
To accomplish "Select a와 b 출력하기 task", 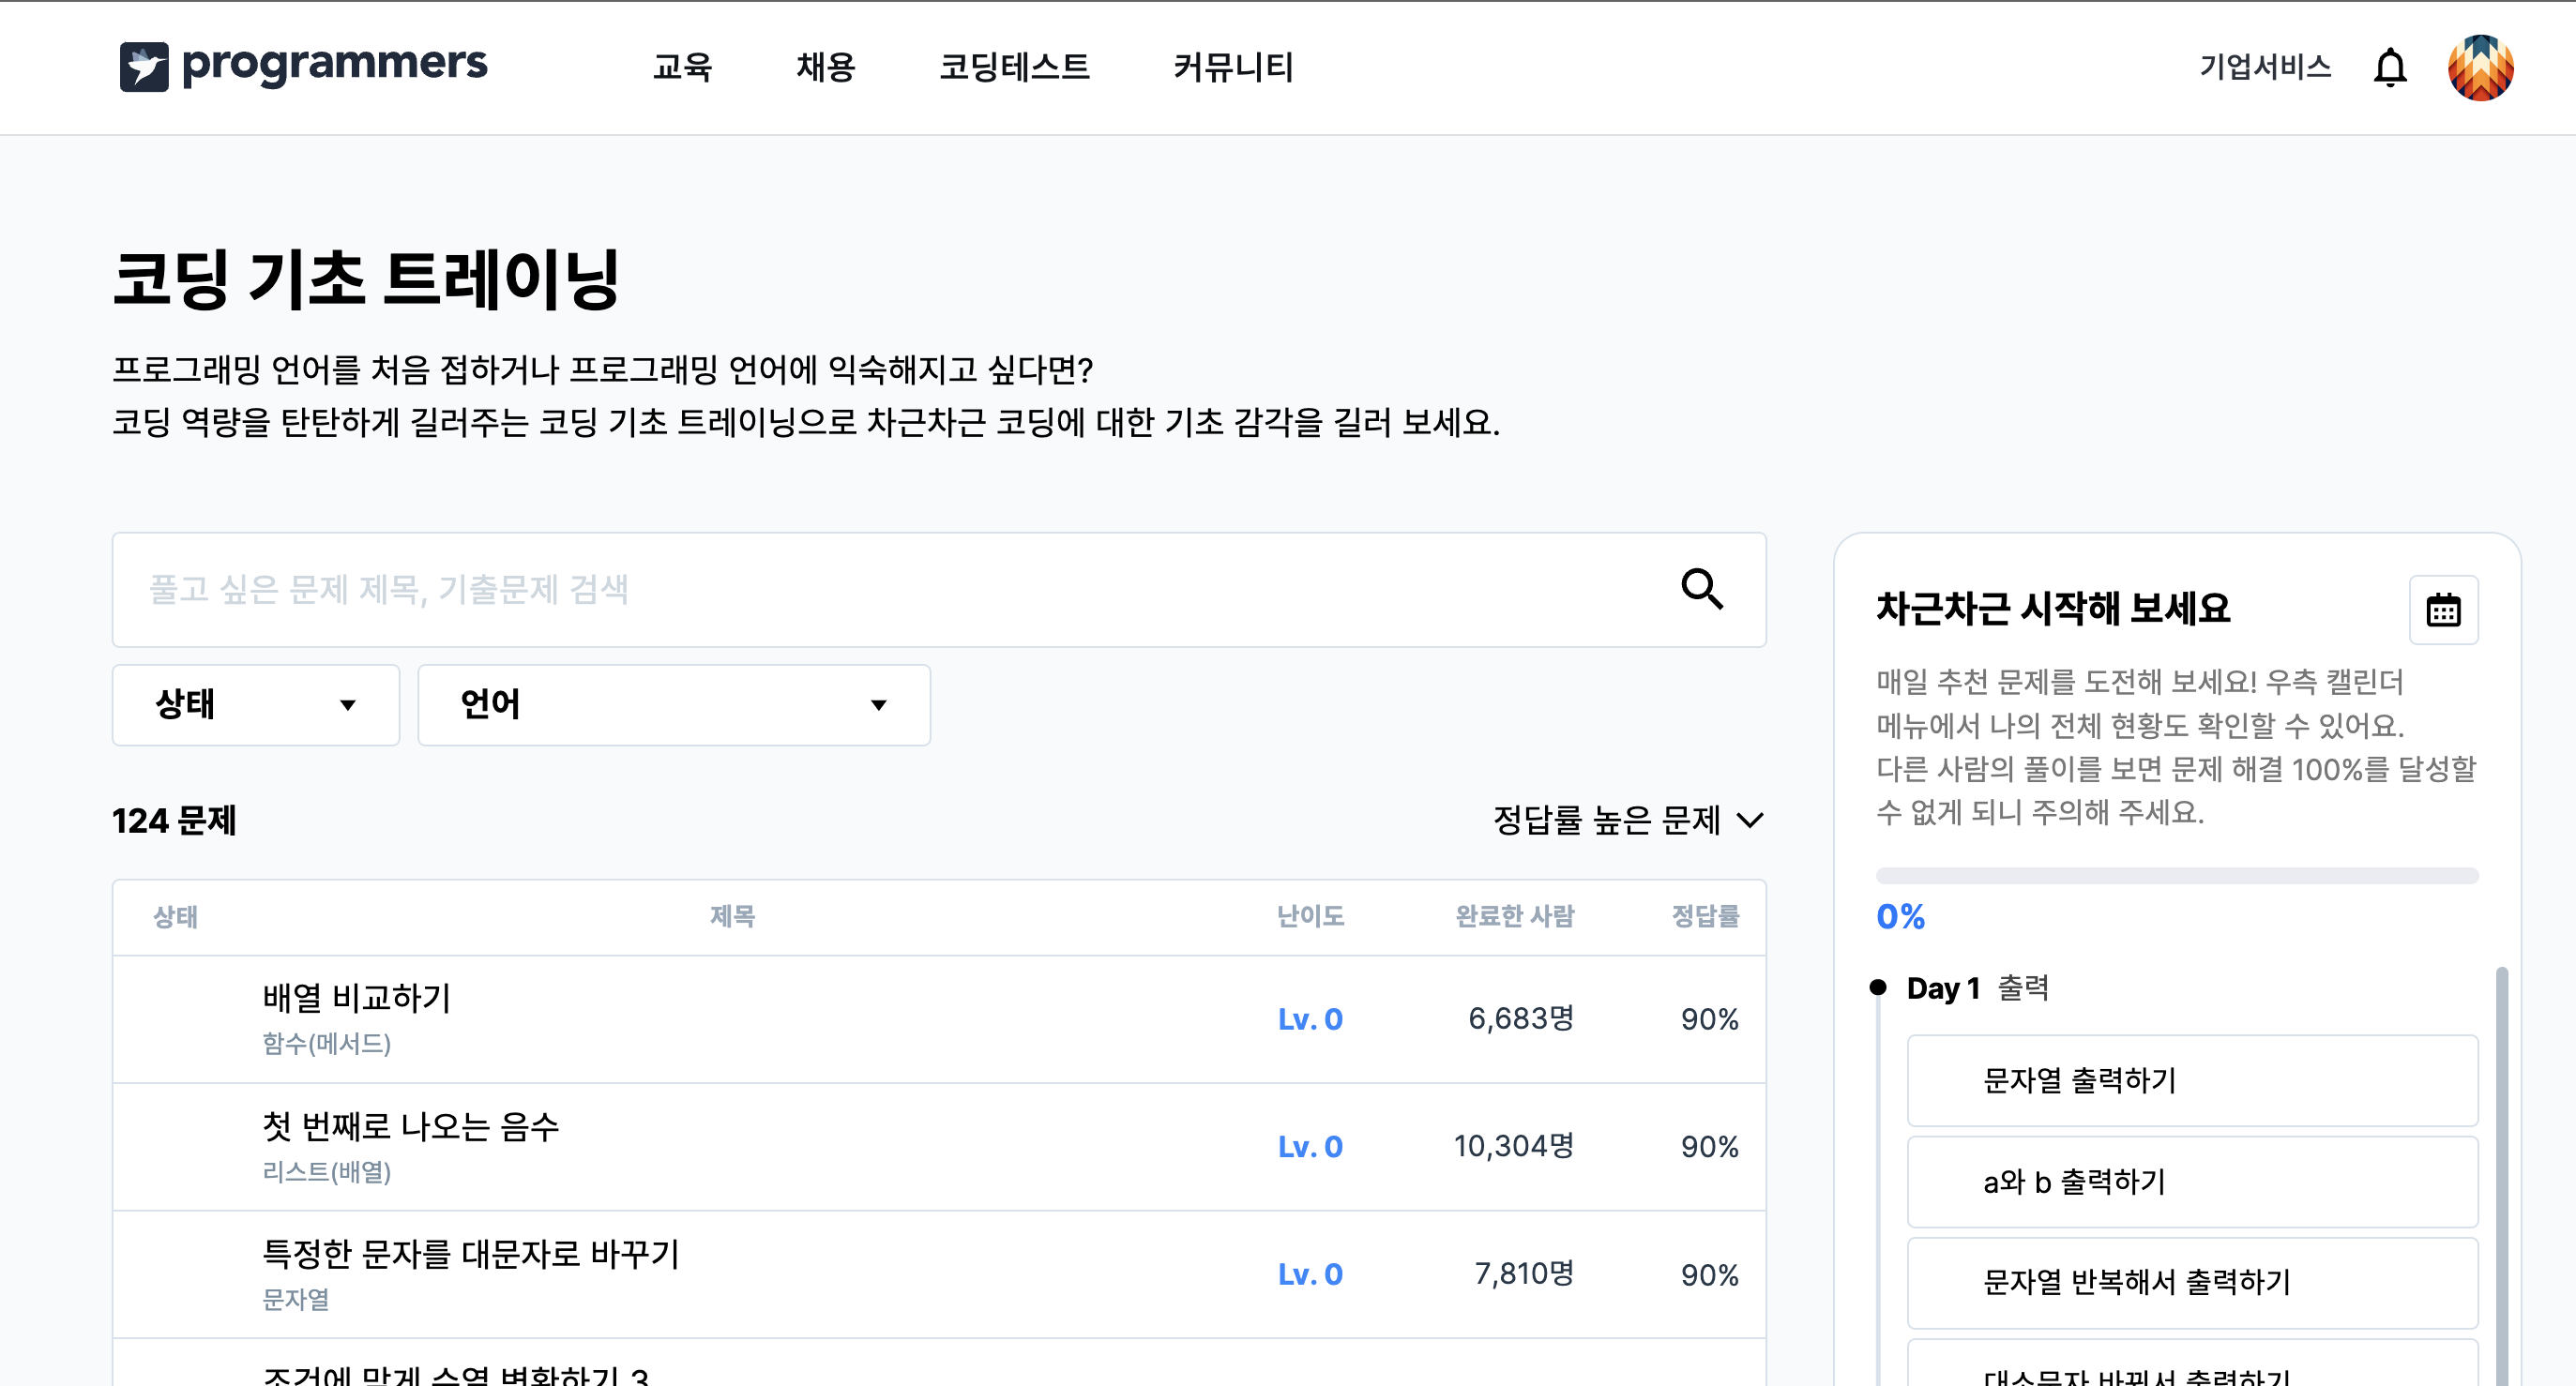I will click(x=2191, y=1181).
